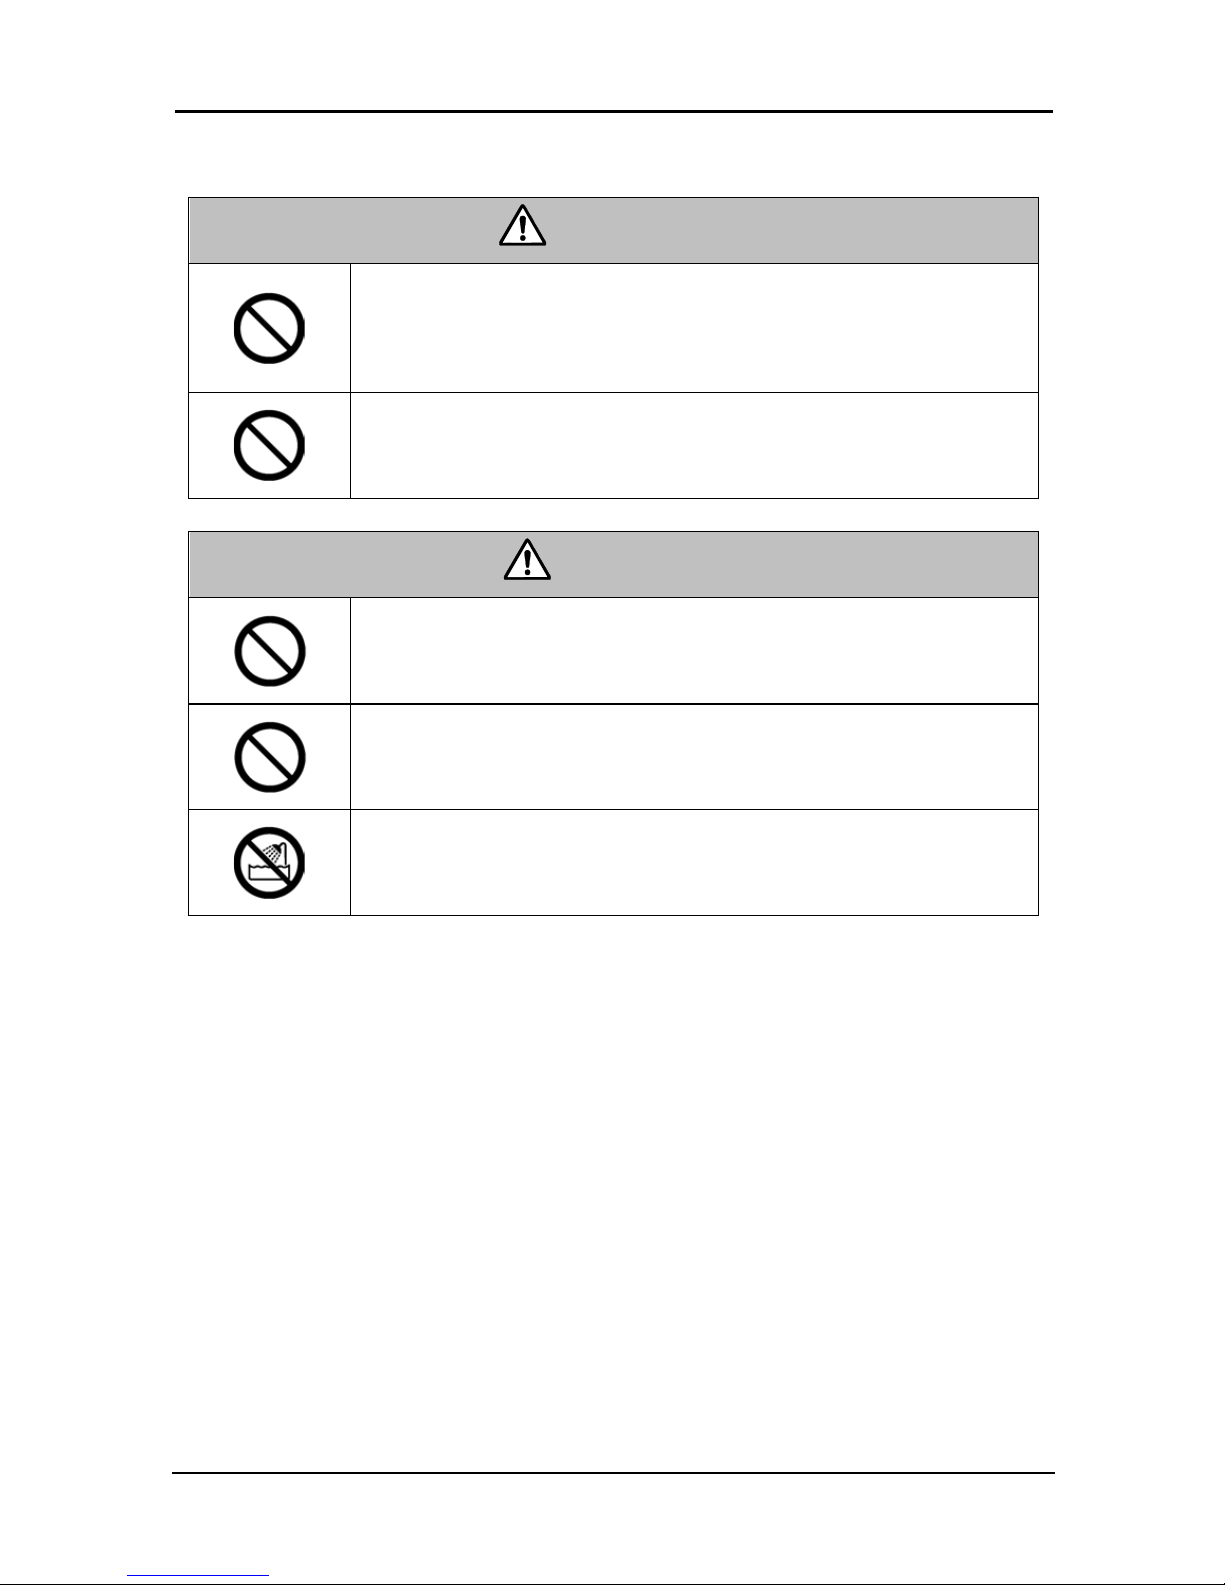Viewport: 1225px width, 1585px height.
Task: Click the empty text cell beside the no-shower icon
Action: coord(694,863)
